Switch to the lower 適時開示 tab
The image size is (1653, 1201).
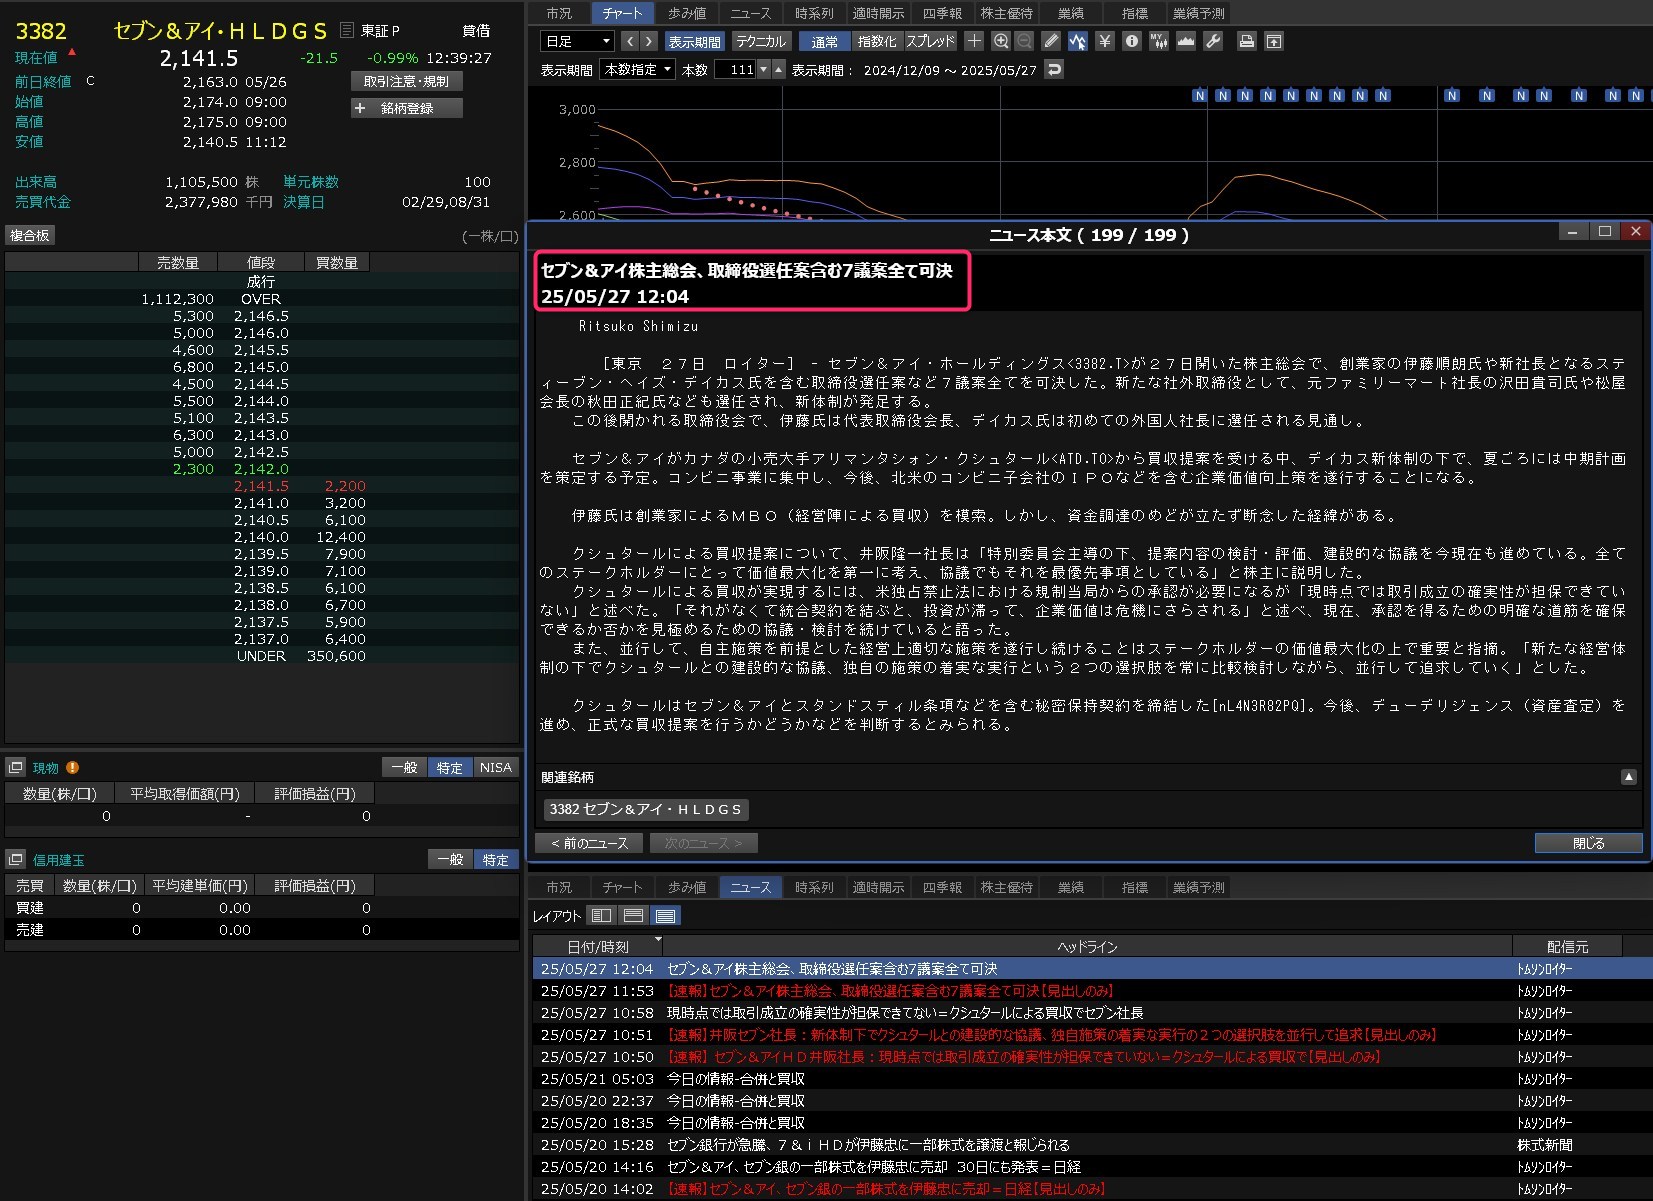pyautogui.click(x=878, y=887)
